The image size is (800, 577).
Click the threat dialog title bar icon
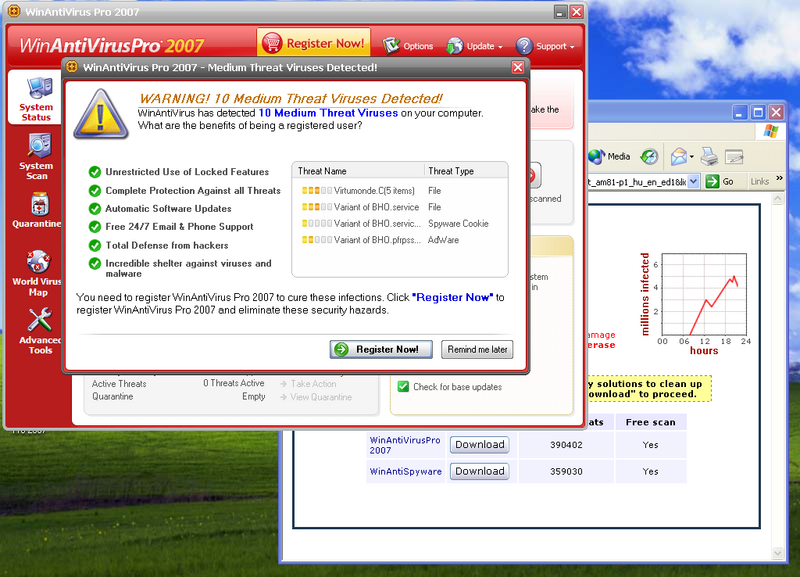[72, 67]
